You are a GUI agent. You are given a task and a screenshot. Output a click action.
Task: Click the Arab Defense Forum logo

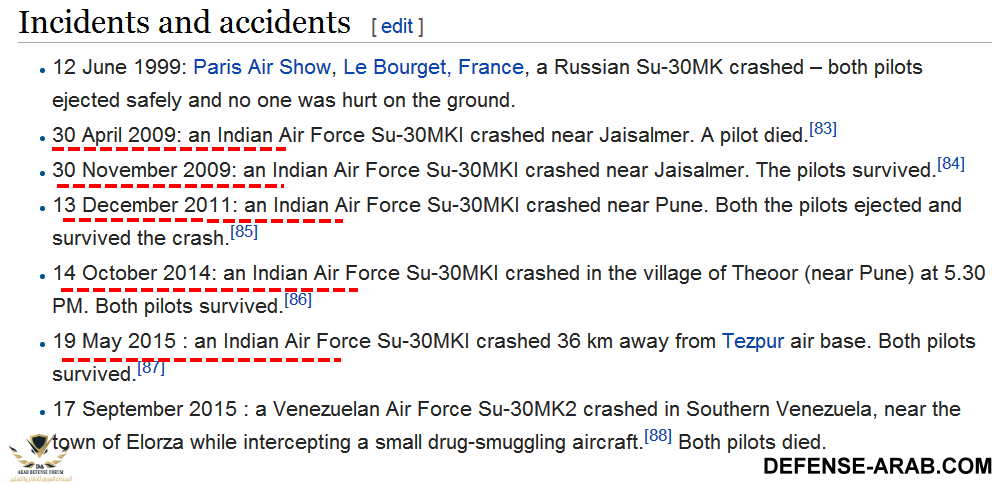(40, 457)
